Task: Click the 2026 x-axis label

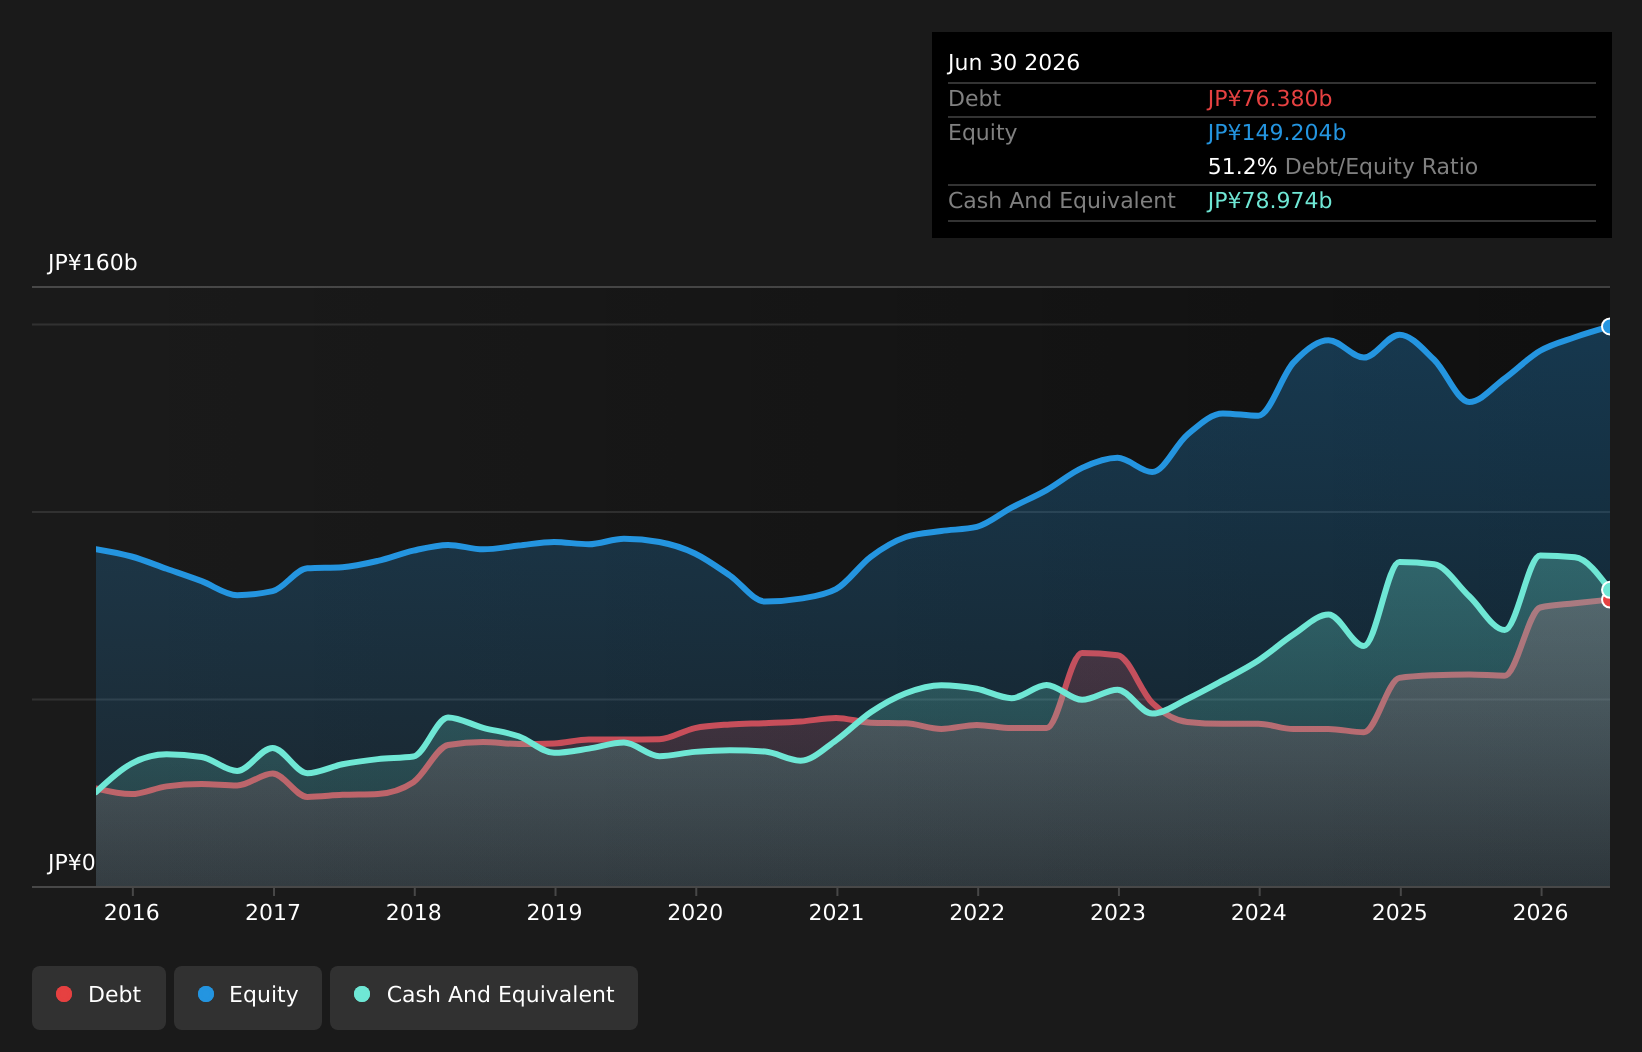Action: pyautogui.click(x=1541, y=912)
